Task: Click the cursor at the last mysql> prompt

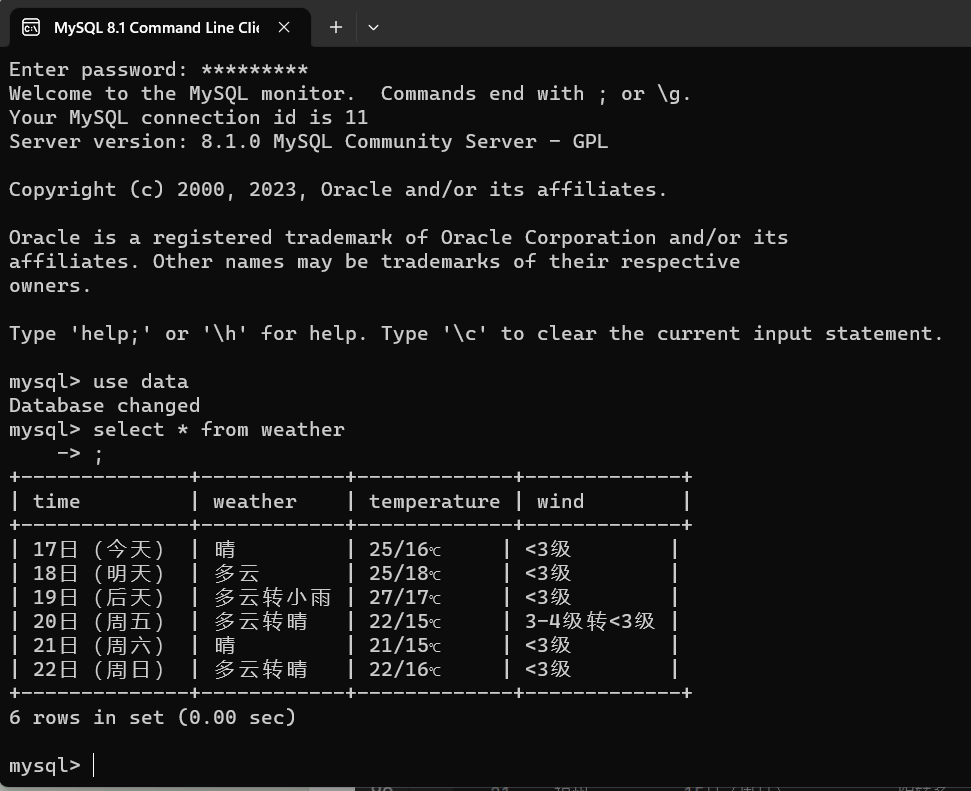Action: click(x=93, y=766)
